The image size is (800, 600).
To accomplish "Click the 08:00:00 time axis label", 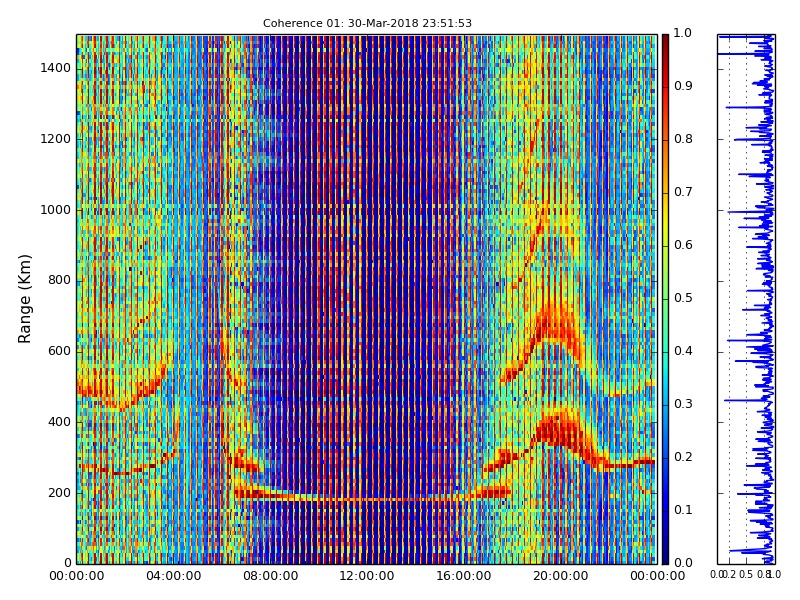I will click(x=270, y=576).
